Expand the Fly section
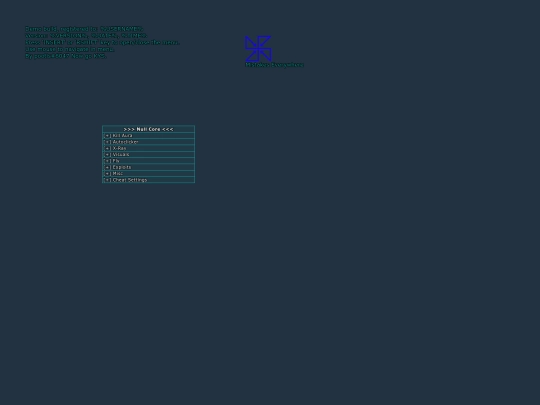Viewport: 540px width, 405px height. [148, 161]
